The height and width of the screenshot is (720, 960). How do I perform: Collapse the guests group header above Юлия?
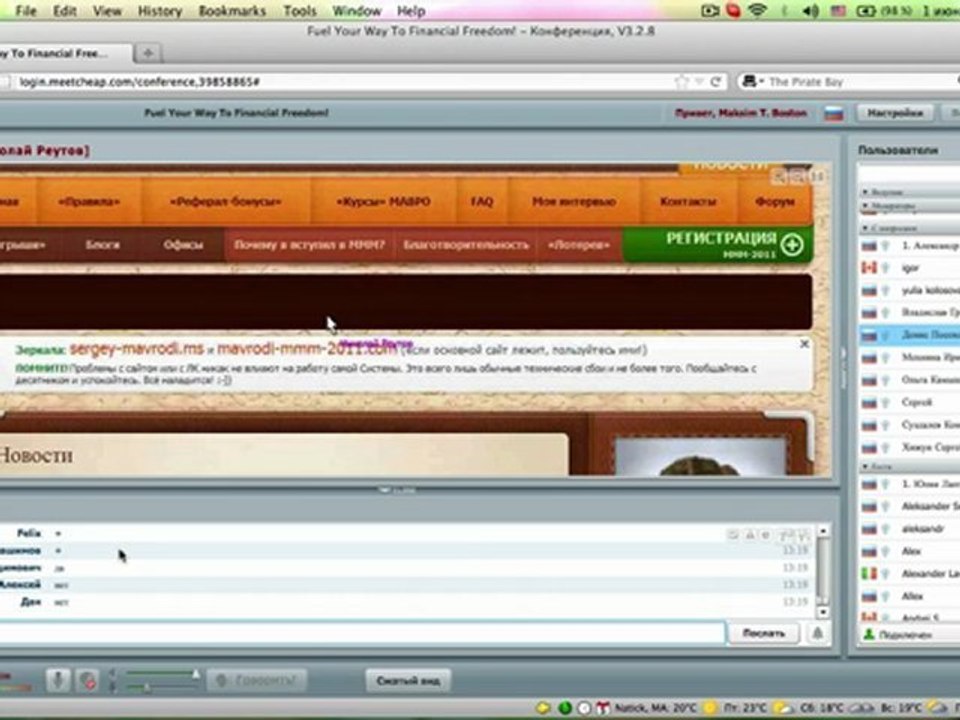click(865, 467)
